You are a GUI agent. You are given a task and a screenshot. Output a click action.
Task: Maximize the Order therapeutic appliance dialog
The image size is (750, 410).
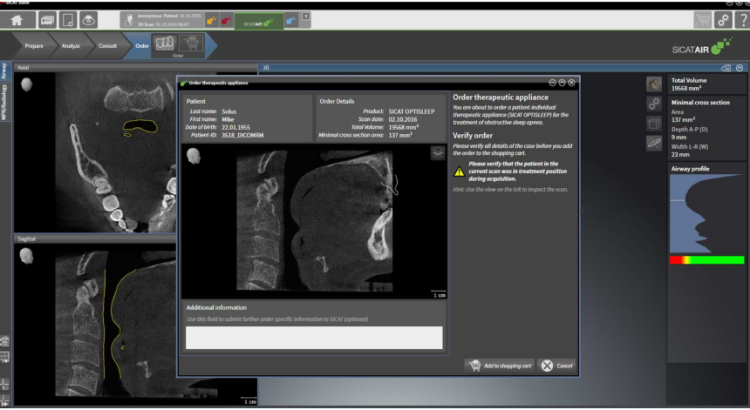click(x=562, y=83)
